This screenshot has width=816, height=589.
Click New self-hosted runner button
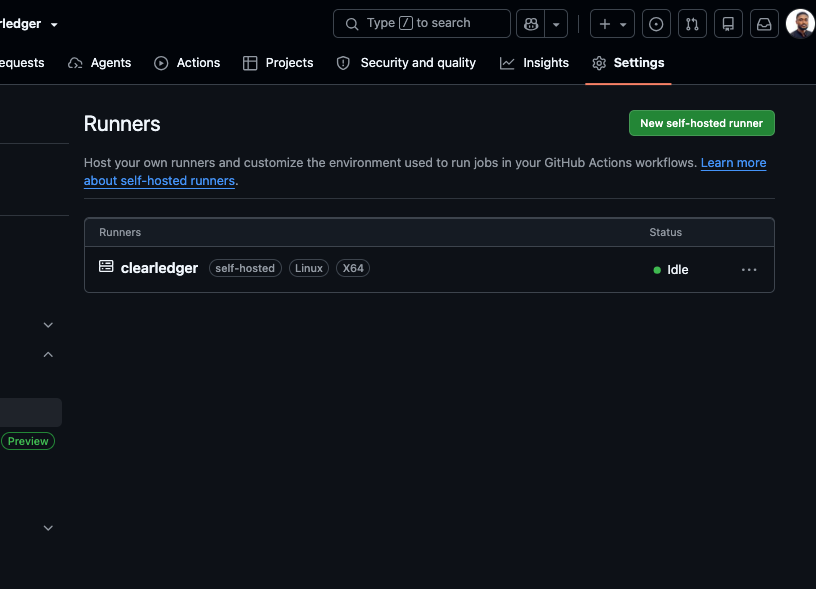pyautogui.click(x=702, y=123)
